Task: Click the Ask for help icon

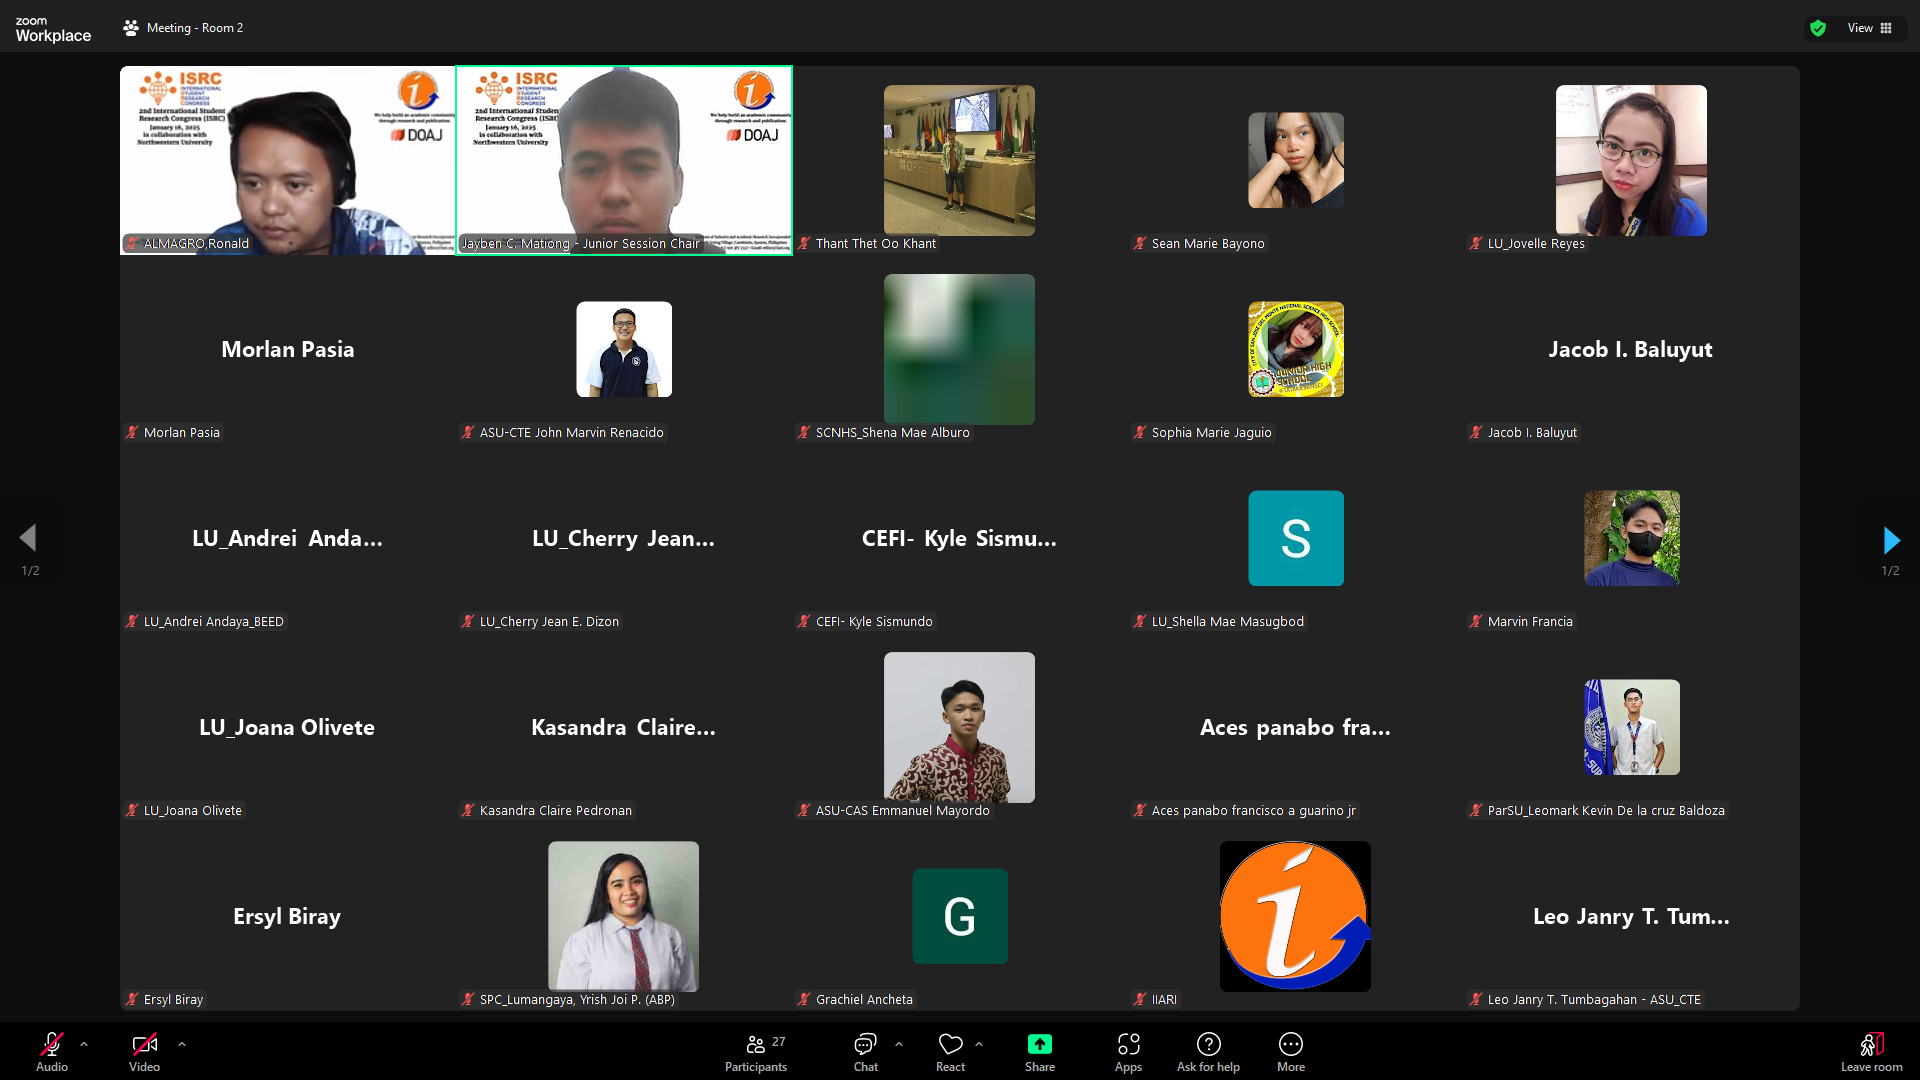Action: tap(1208, 1050)
